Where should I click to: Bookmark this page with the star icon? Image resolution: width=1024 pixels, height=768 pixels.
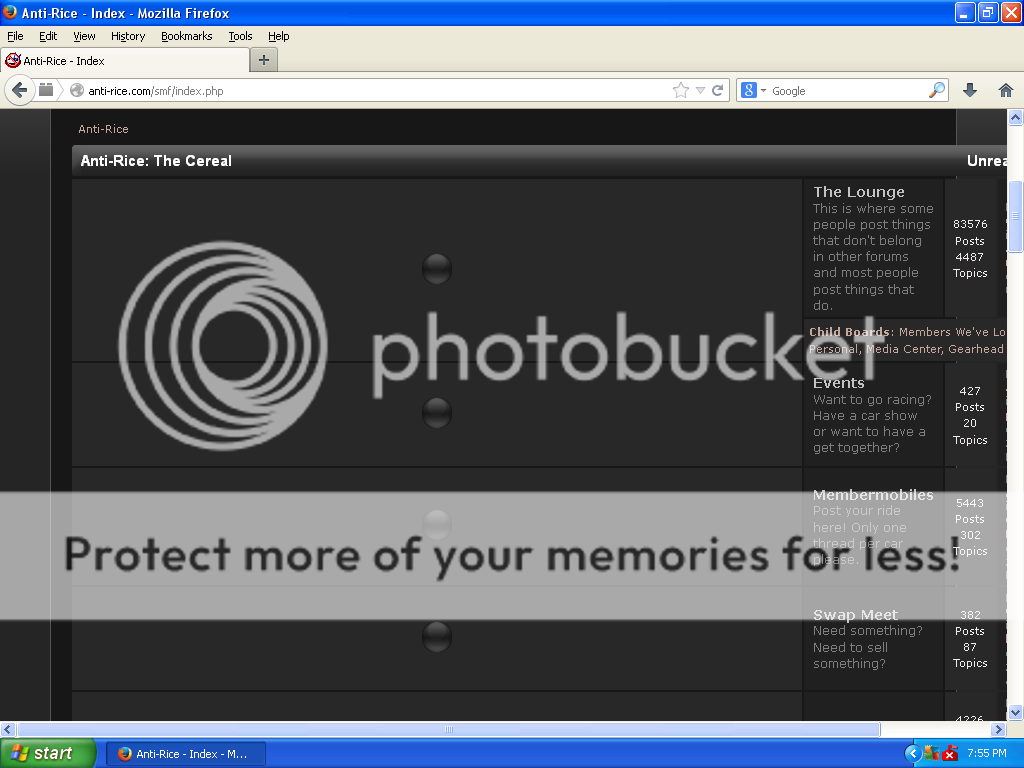pyautogui.click(x=680, y=91)
